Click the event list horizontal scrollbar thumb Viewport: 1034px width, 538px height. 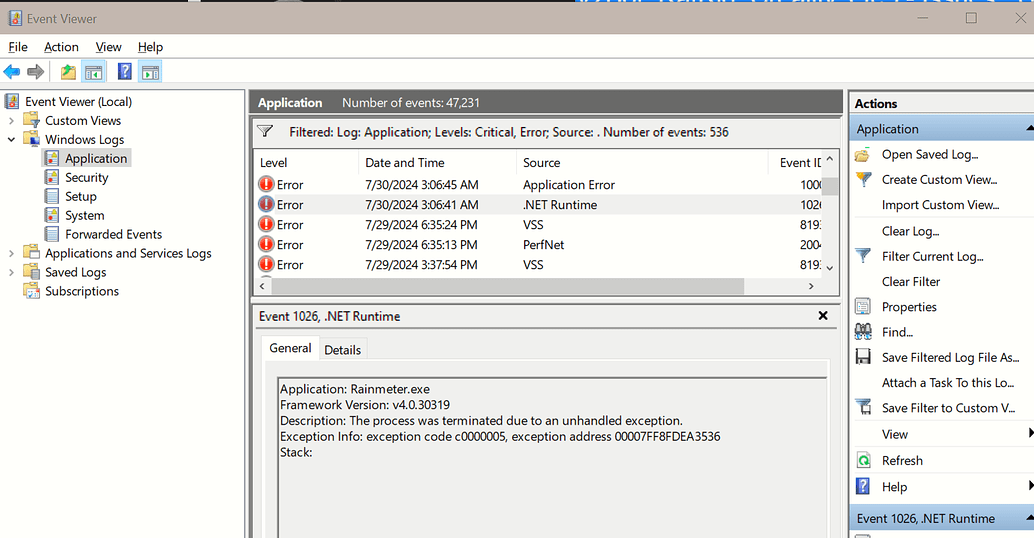point(508,286)
